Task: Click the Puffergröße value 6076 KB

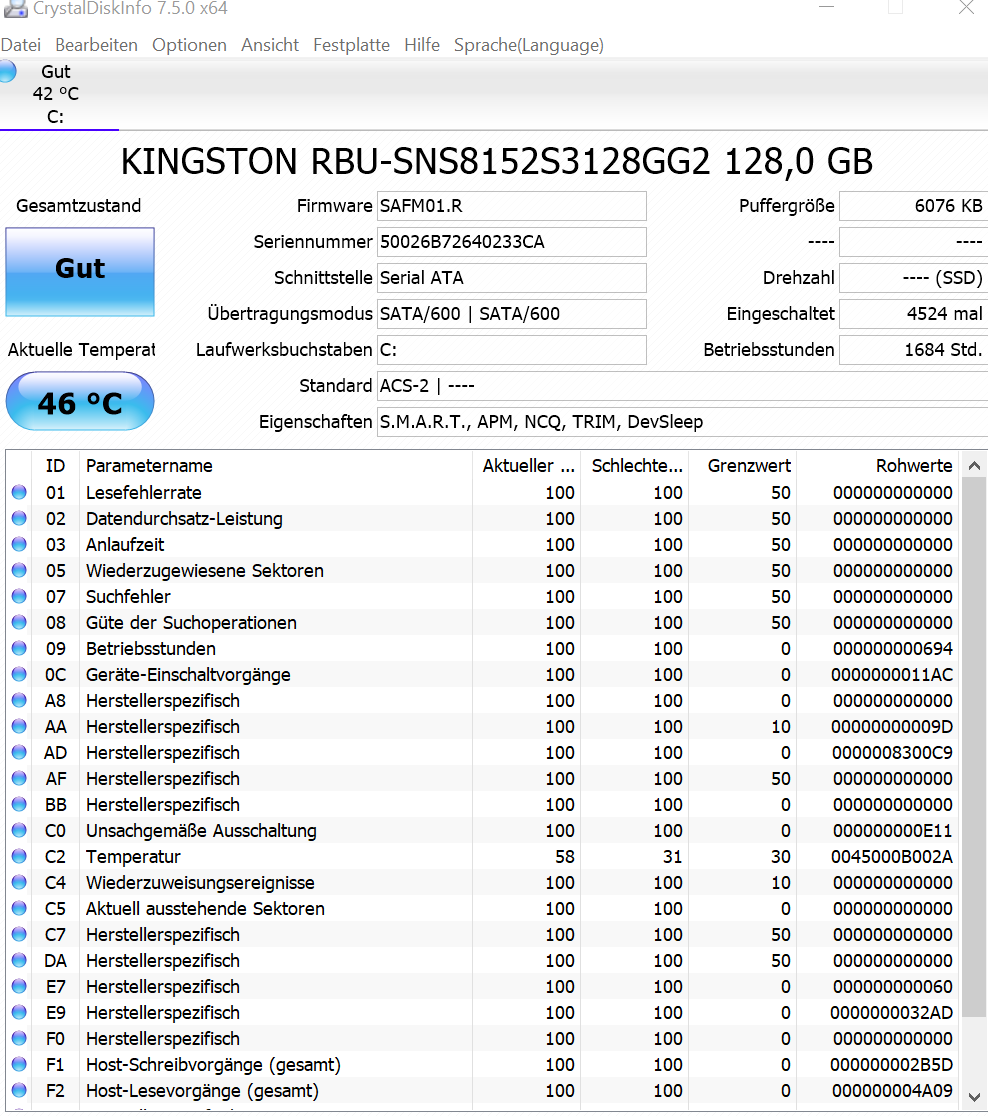Action: [913, 206]
